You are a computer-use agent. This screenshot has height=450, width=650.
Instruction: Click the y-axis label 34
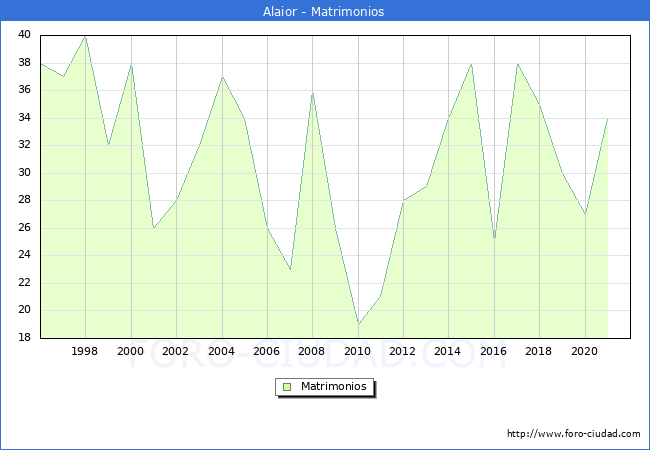pyautogui.click(x=24, y=118)
